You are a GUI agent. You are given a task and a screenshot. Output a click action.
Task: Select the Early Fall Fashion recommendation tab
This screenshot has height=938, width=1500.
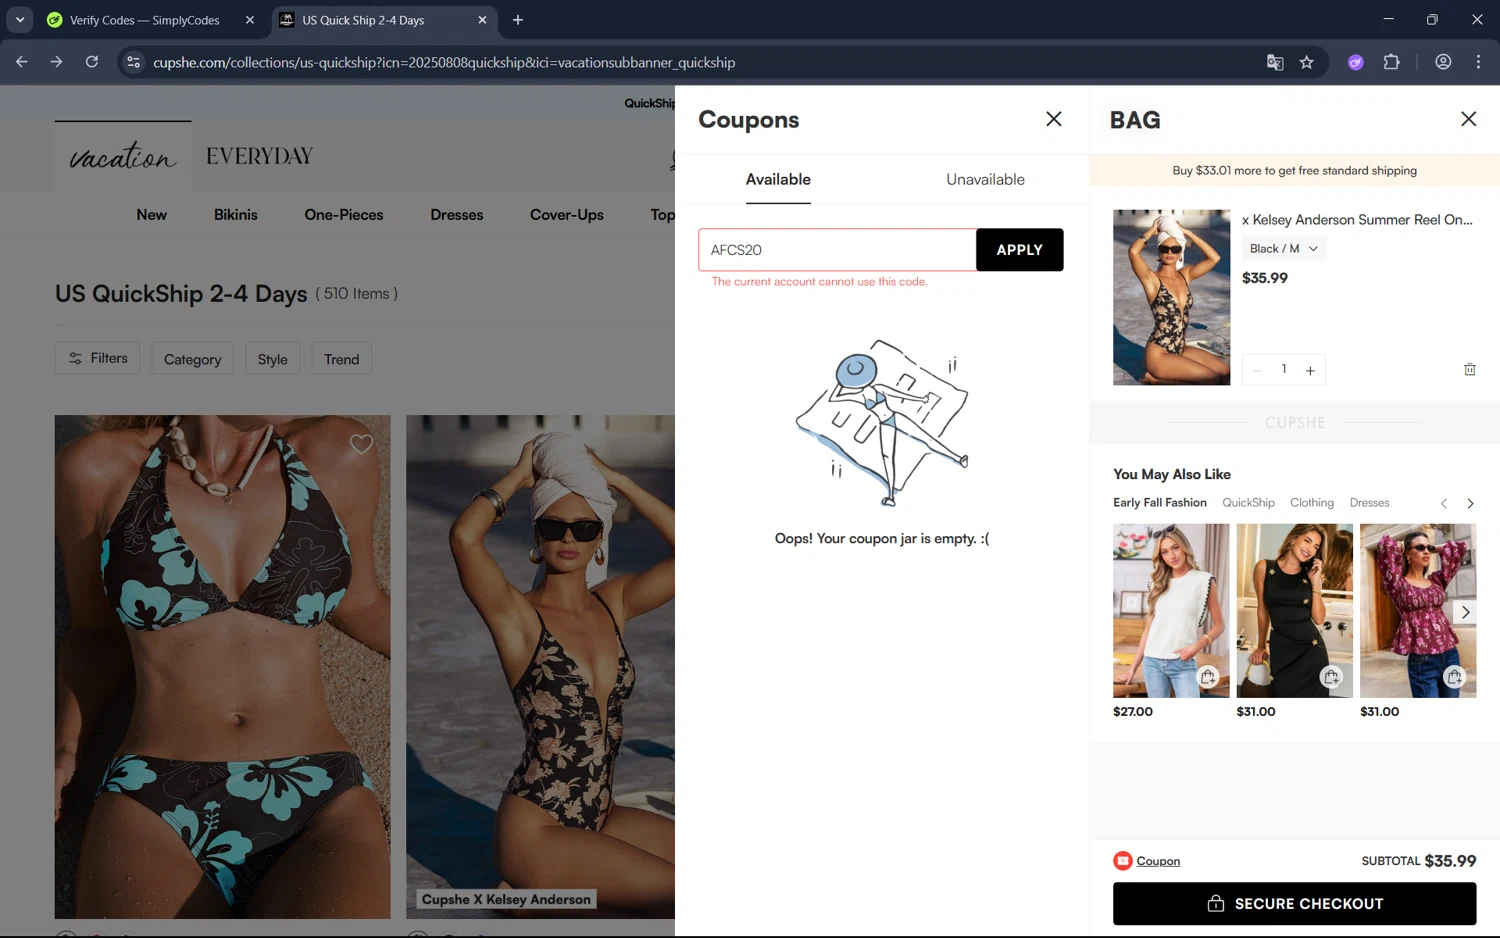tap(1159, 503)
